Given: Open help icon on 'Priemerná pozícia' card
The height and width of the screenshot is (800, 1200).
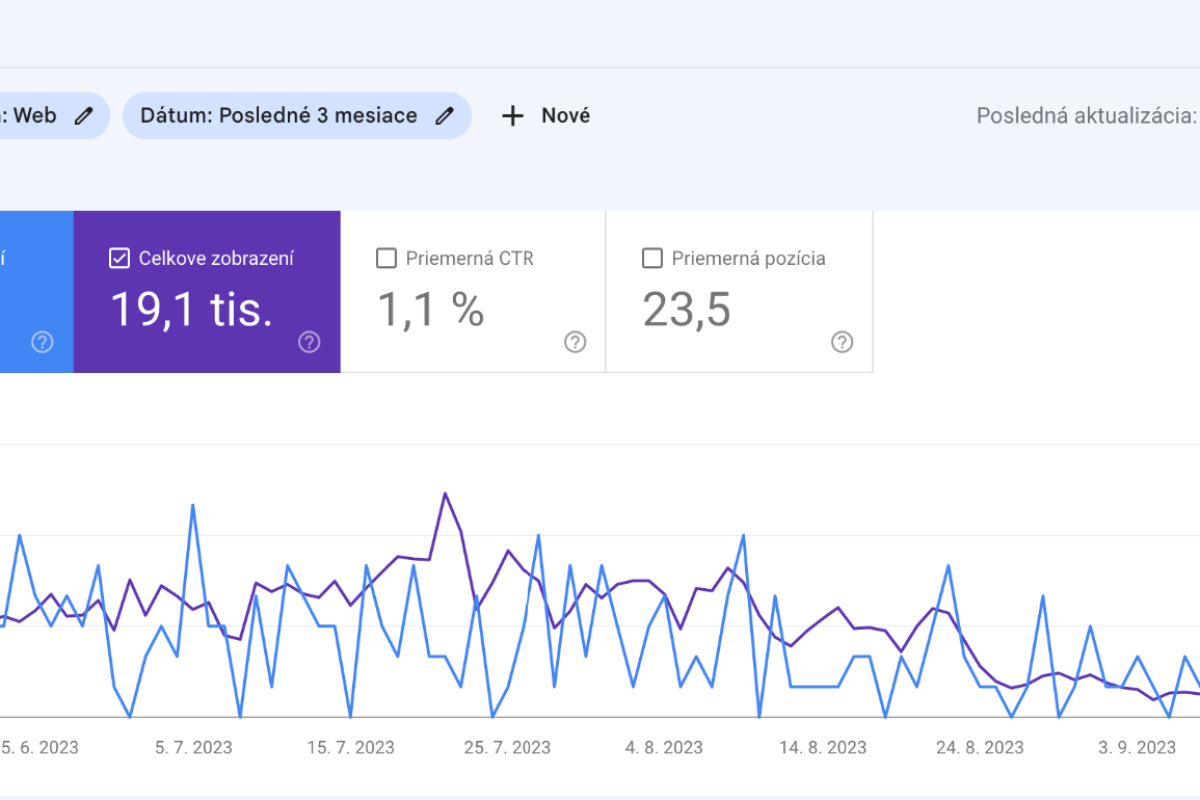Looking at the screenshot, I should tap(842, 343).
